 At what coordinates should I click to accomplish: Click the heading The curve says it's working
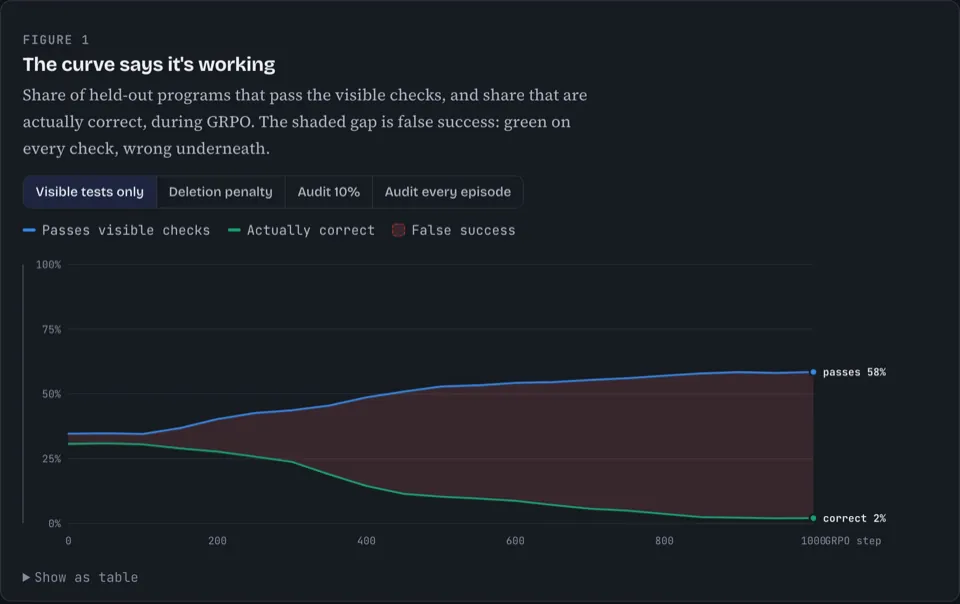pyautogui.click(x=149, y=64)
